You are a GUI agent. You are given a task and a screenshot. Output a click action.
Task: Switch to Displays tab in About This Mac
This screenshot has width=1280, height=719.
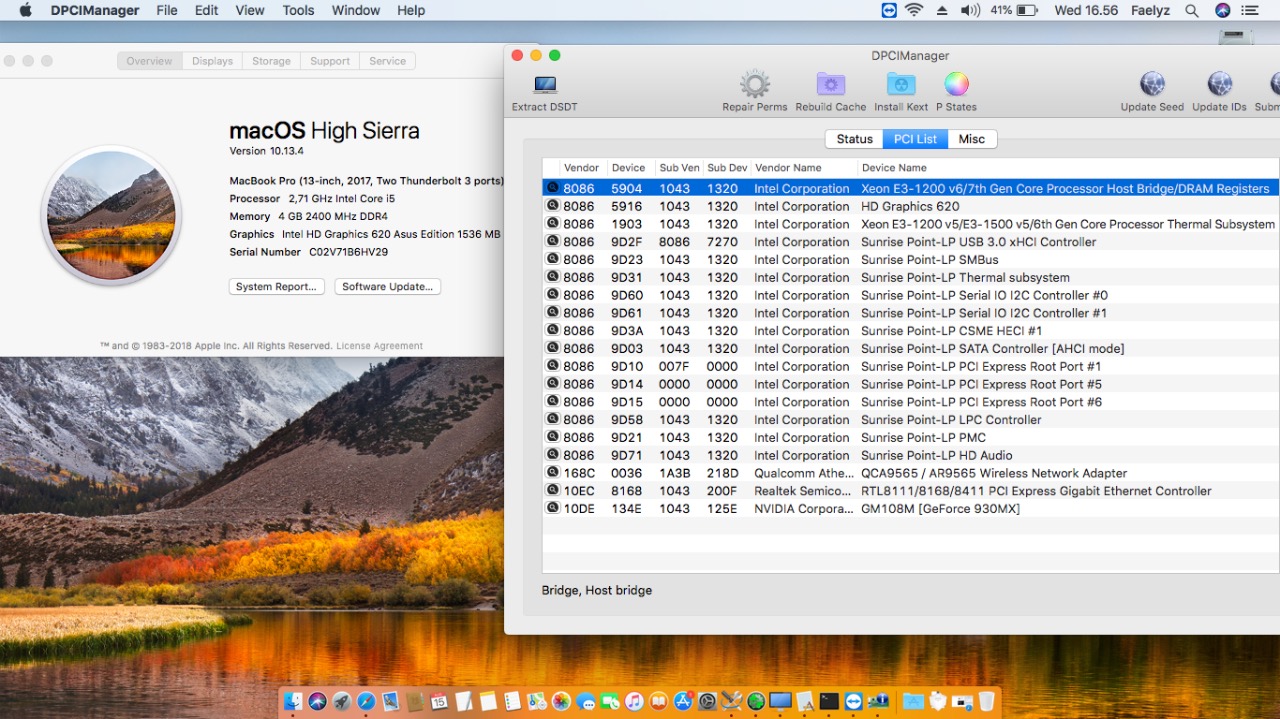212,61
